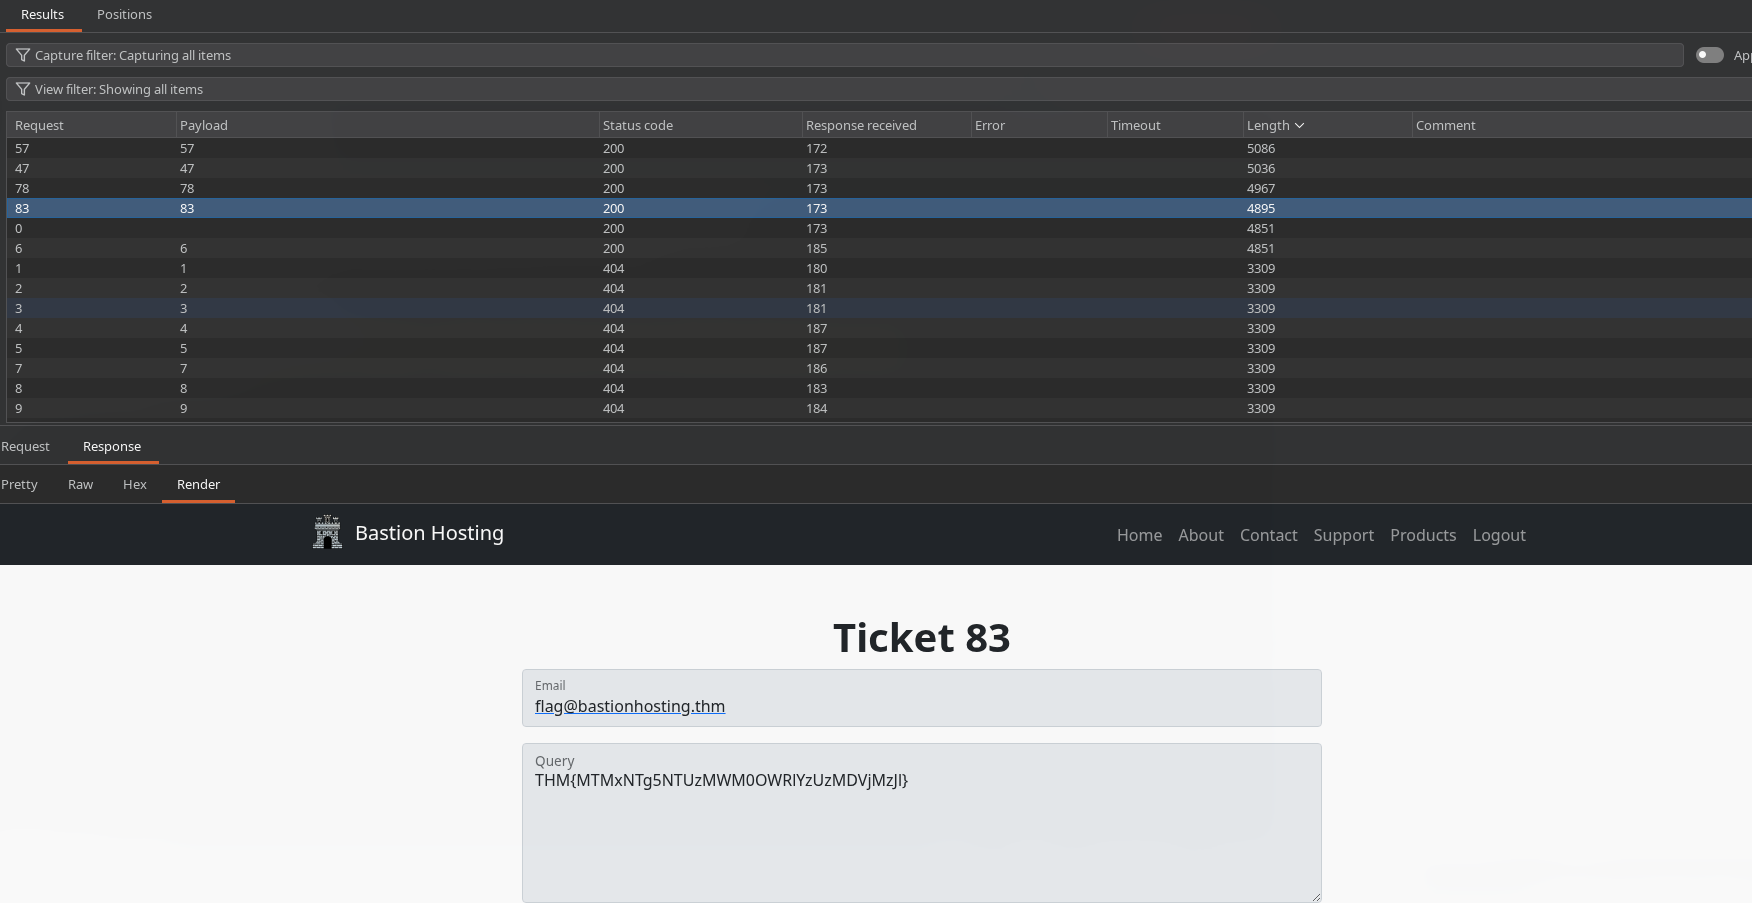Open the Products link in navbar

pyautogui.click(x=1423, y=535)
